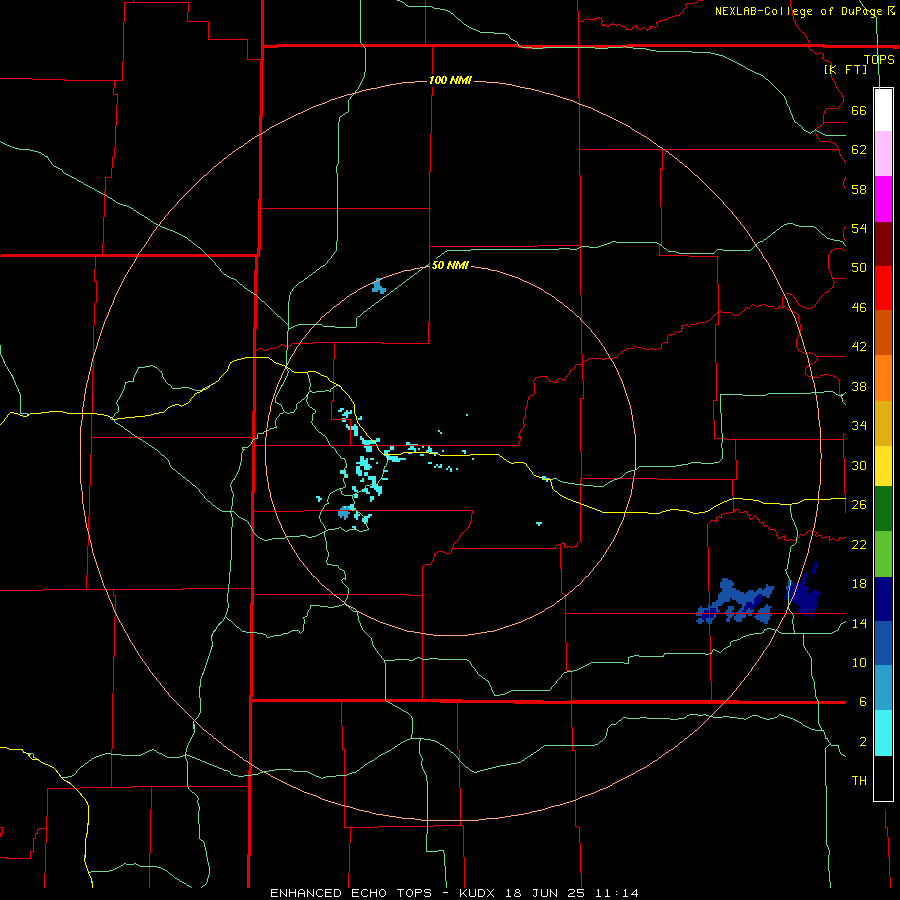Click the black TH threshold swatch
The image size is (900, 900).
(883, 778)
